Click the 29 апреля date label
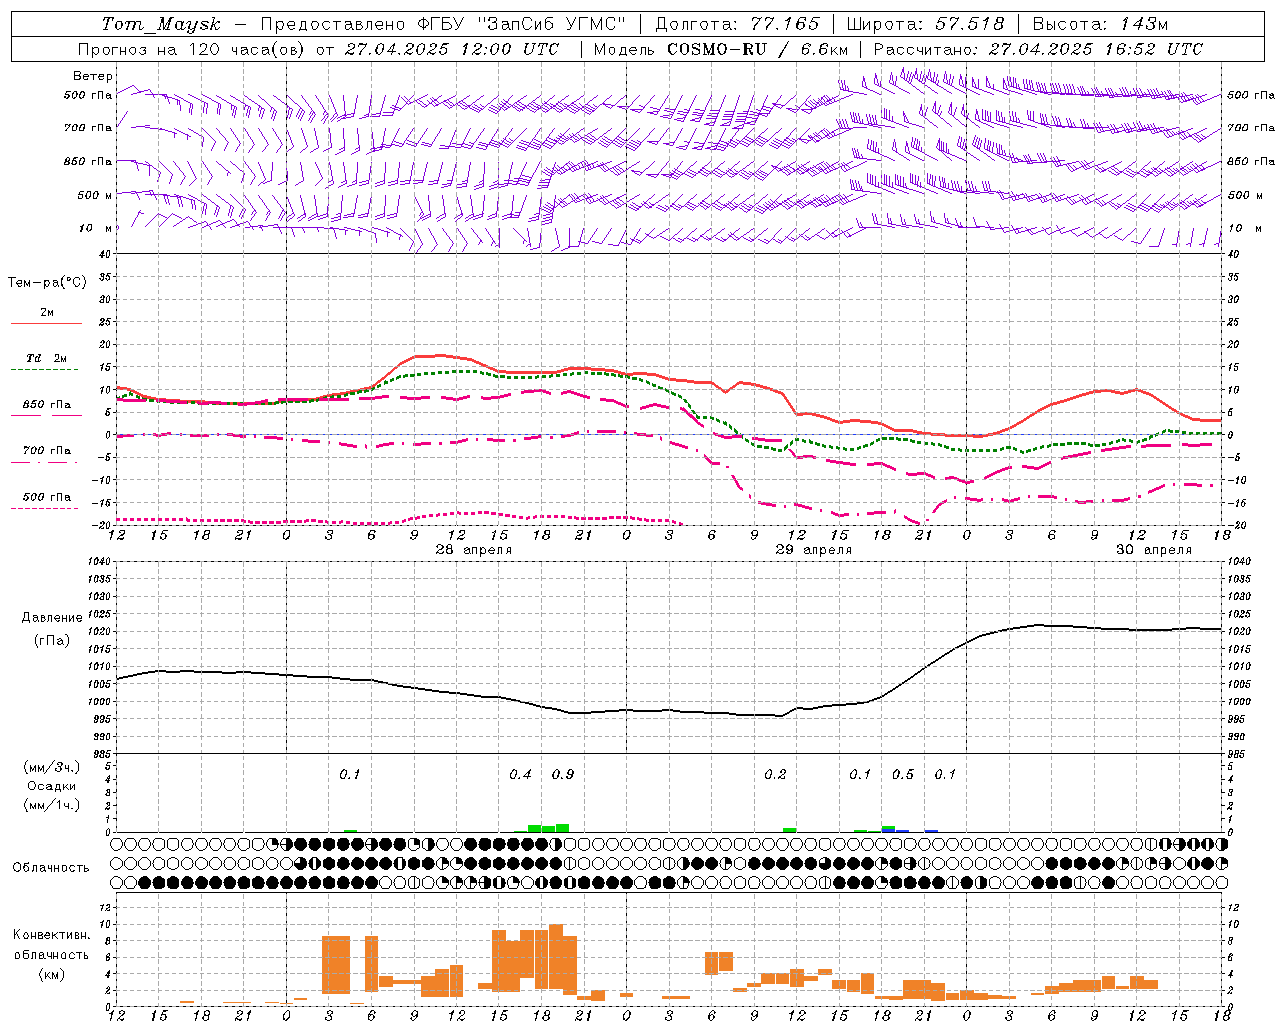1280x1024 pixels. click(813, 550)
